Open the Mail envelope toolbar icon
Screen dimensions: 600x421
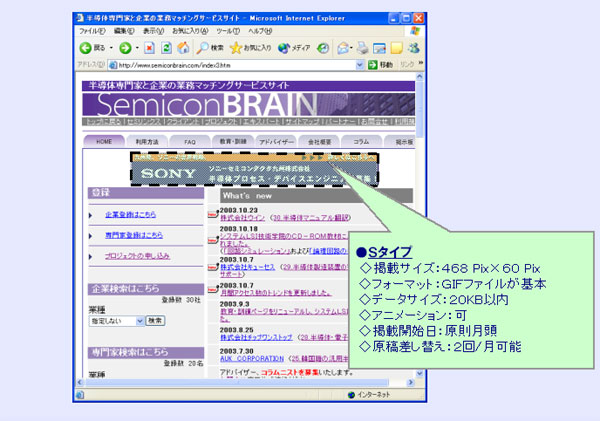342,48
